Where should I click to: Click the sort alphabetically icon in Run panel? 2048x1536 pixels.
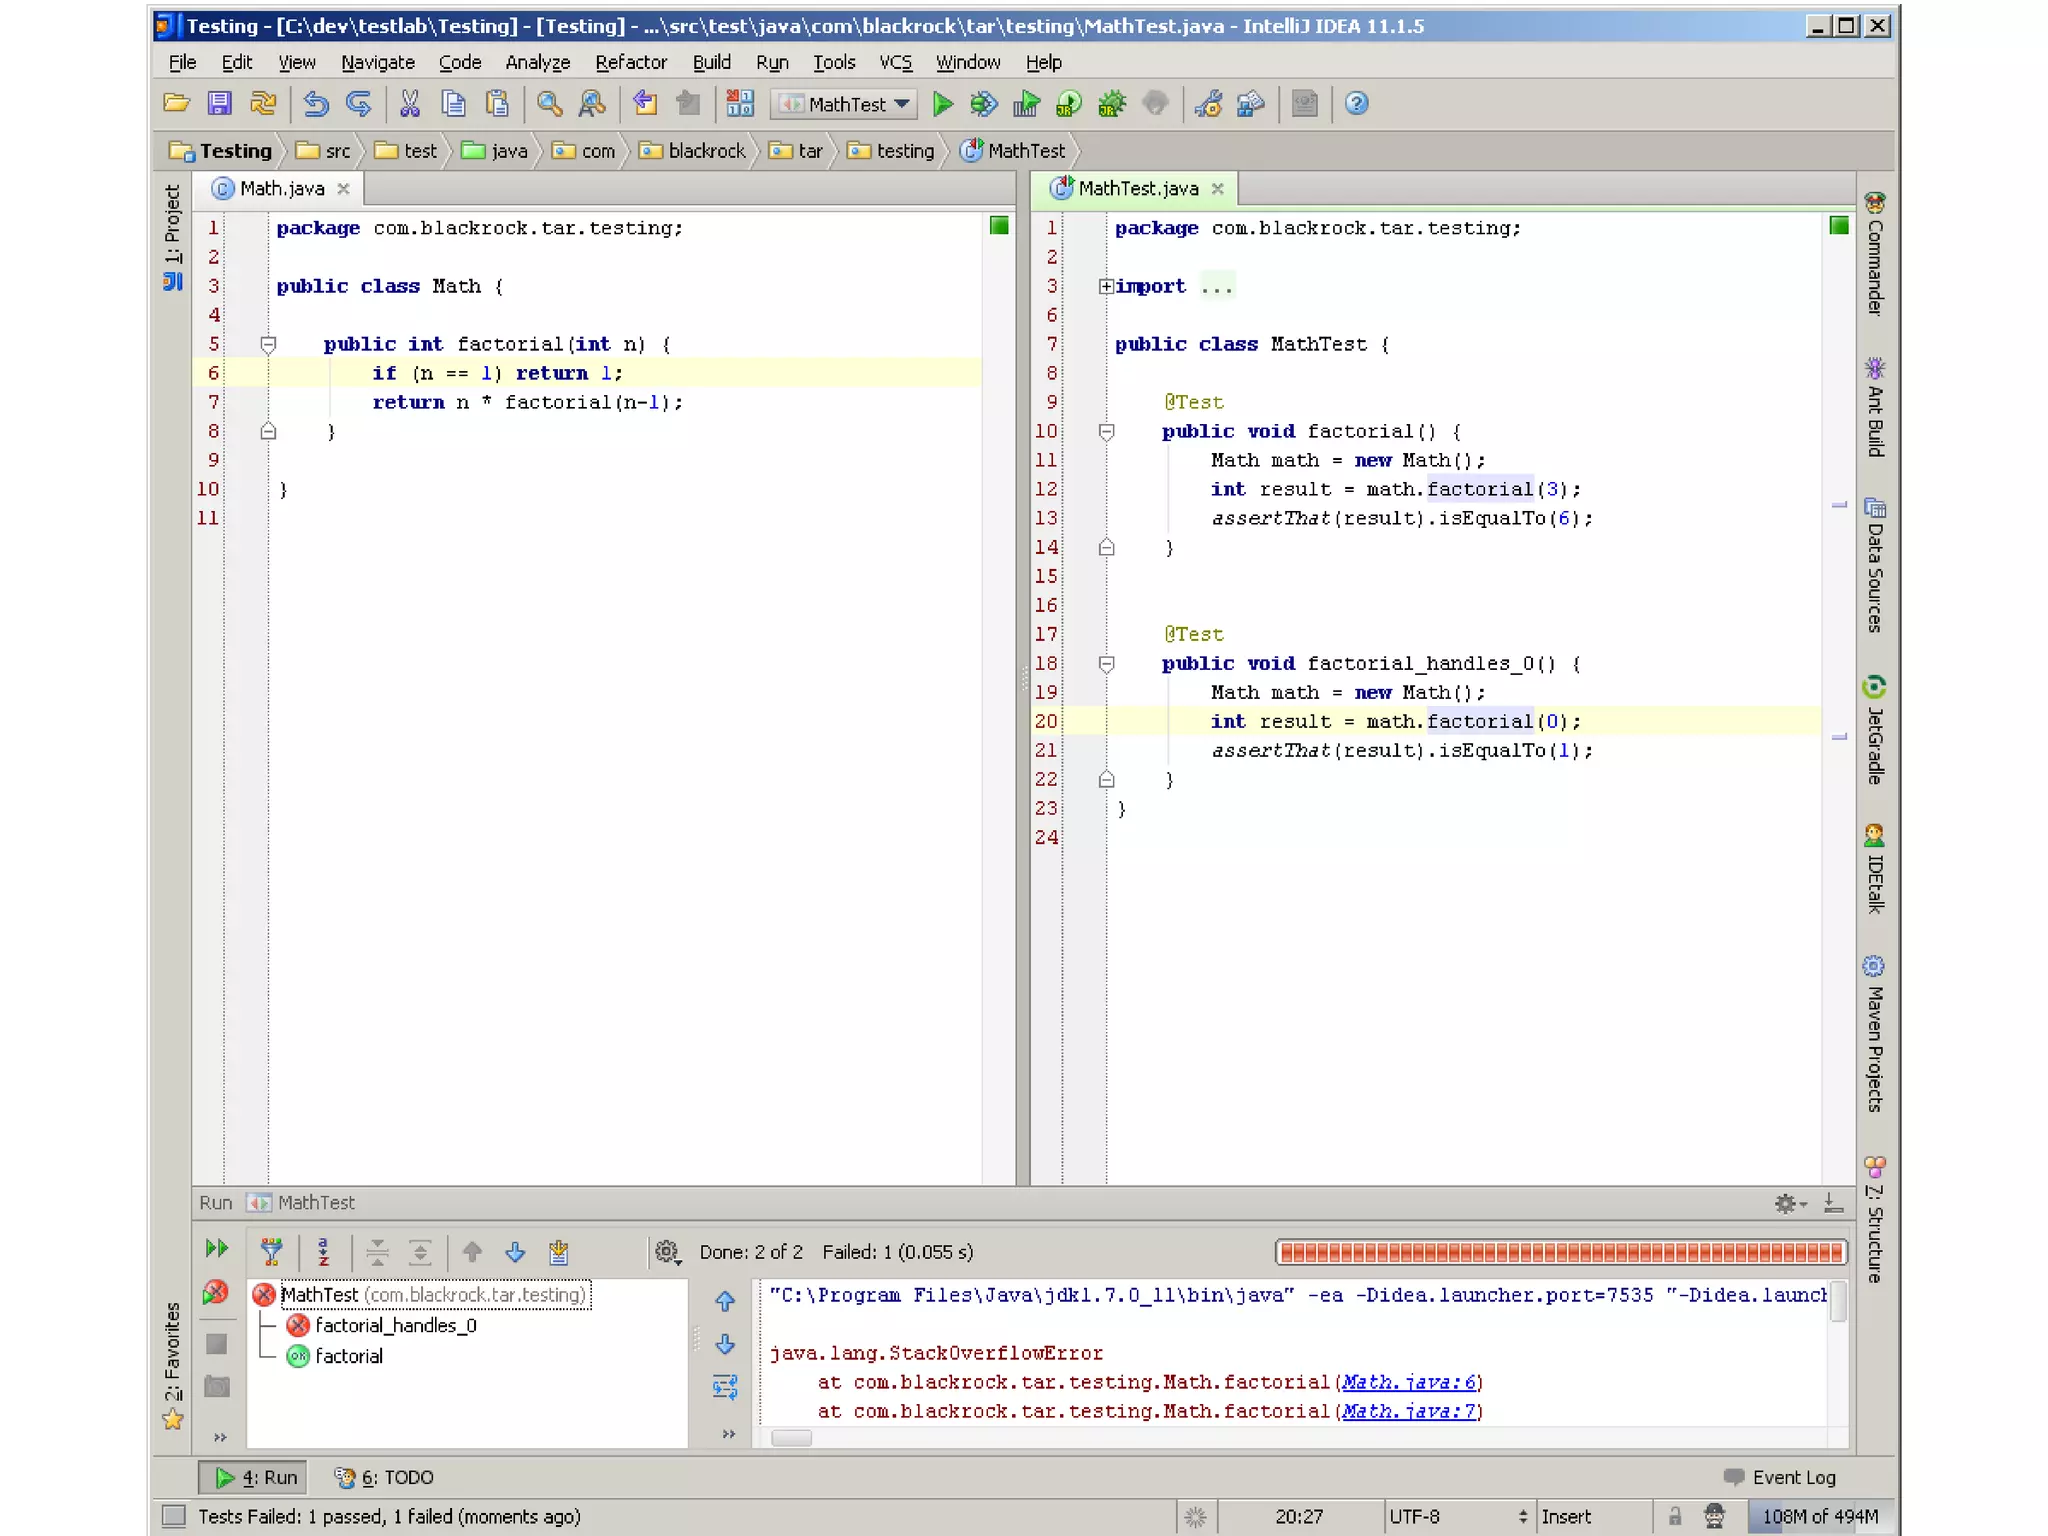click(x=323, y=1251)
